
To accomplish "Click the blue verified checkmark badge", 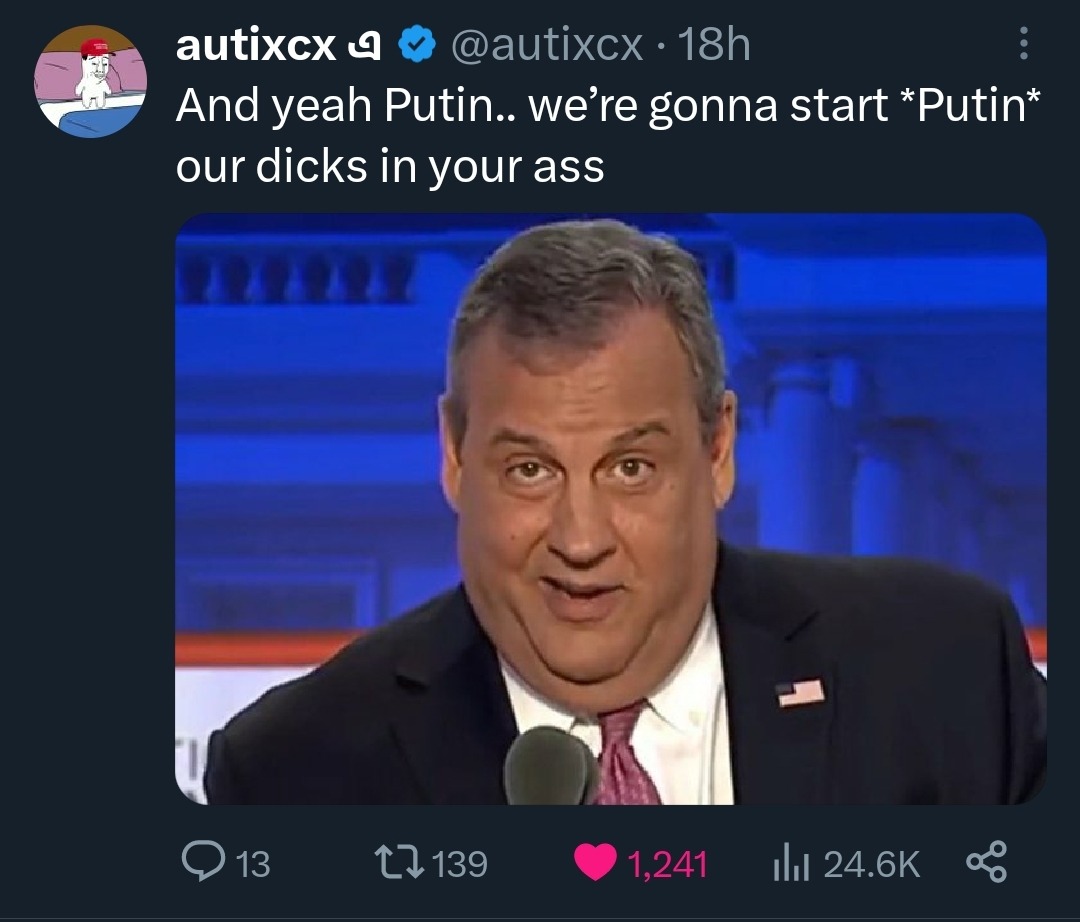I will pos(417,44).
